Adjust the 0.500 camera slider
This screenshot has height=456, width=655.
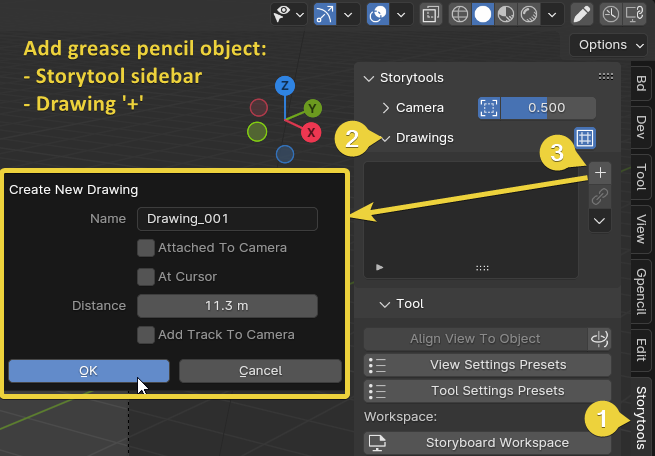pos(548,108)
